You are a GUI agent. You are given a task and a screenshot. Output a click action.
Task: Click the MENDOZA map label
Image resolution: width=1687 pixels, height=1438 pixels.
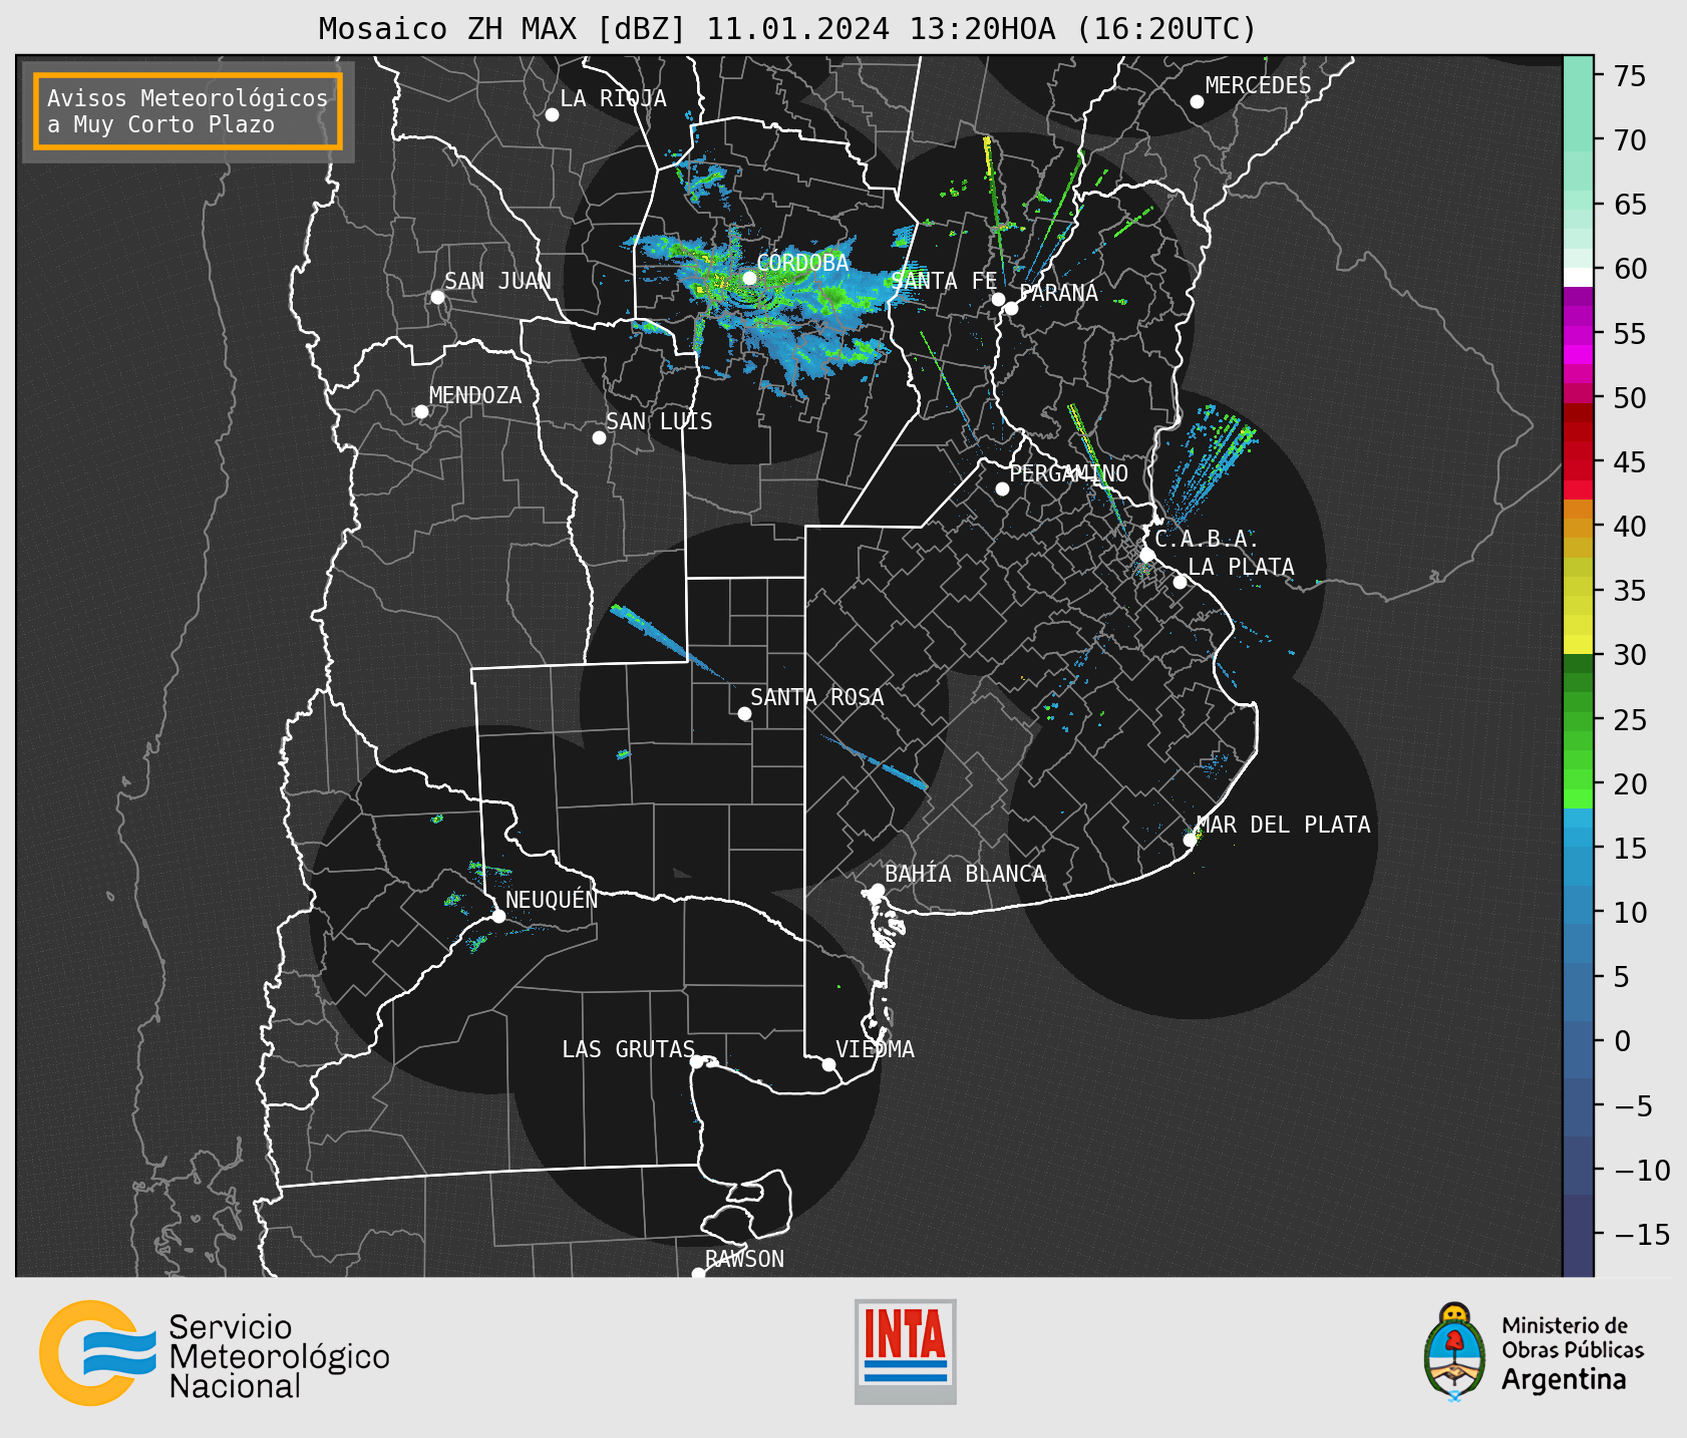475,396
